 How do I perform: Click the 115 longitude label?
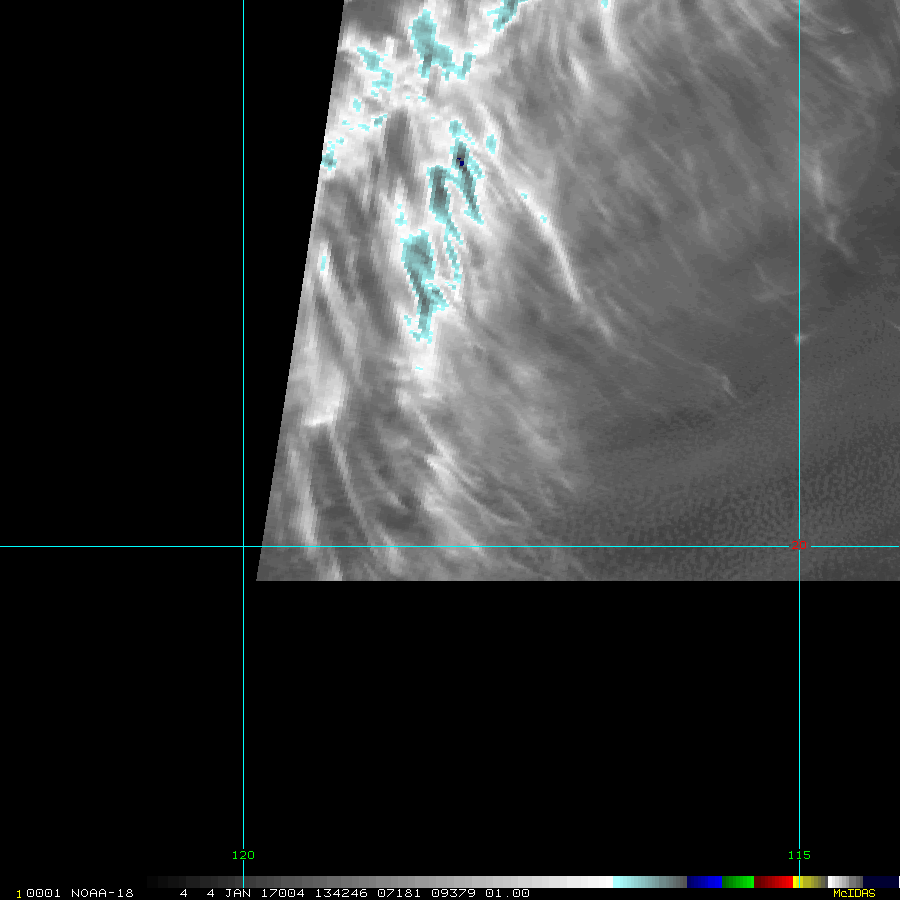[x=799, y=855]
